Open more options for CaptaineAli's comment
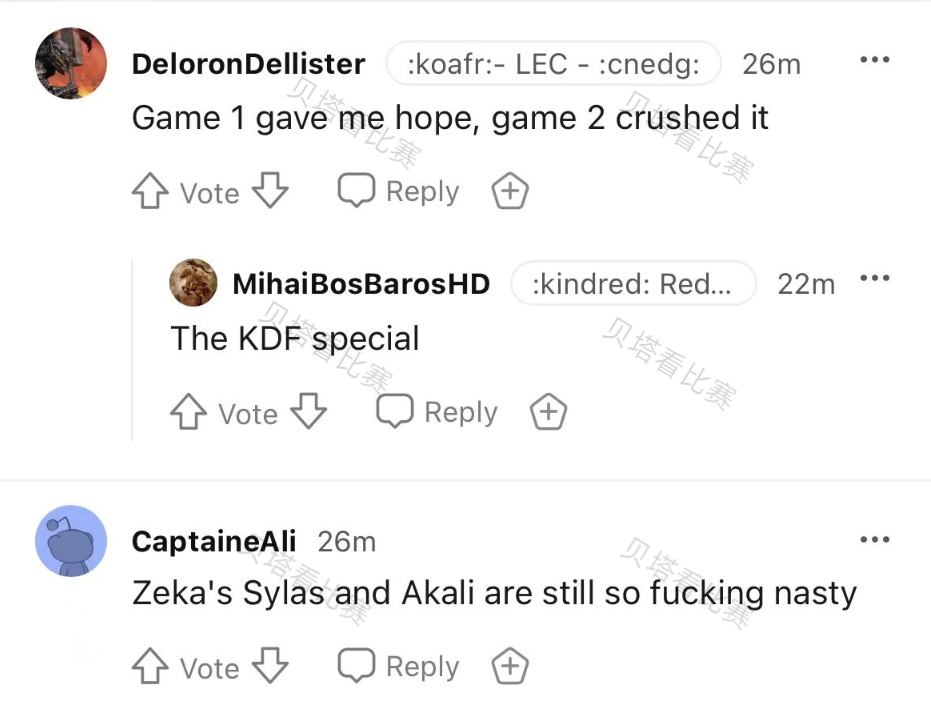The height and width of the screenshot is (710, 931). pos(874,540)
